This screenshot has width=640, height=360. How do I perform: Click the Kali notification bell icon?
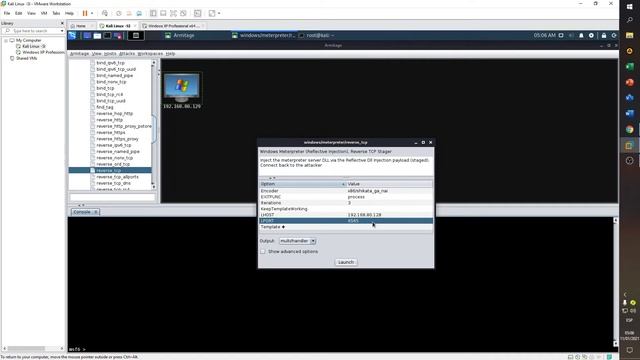click(581, 36)
